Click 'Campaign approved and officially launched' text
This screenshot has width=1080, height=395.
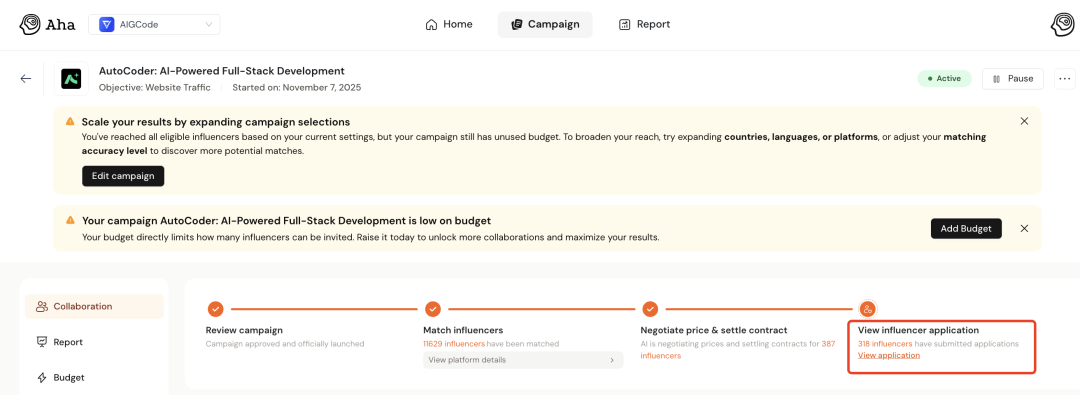click(x=285, y=343)
